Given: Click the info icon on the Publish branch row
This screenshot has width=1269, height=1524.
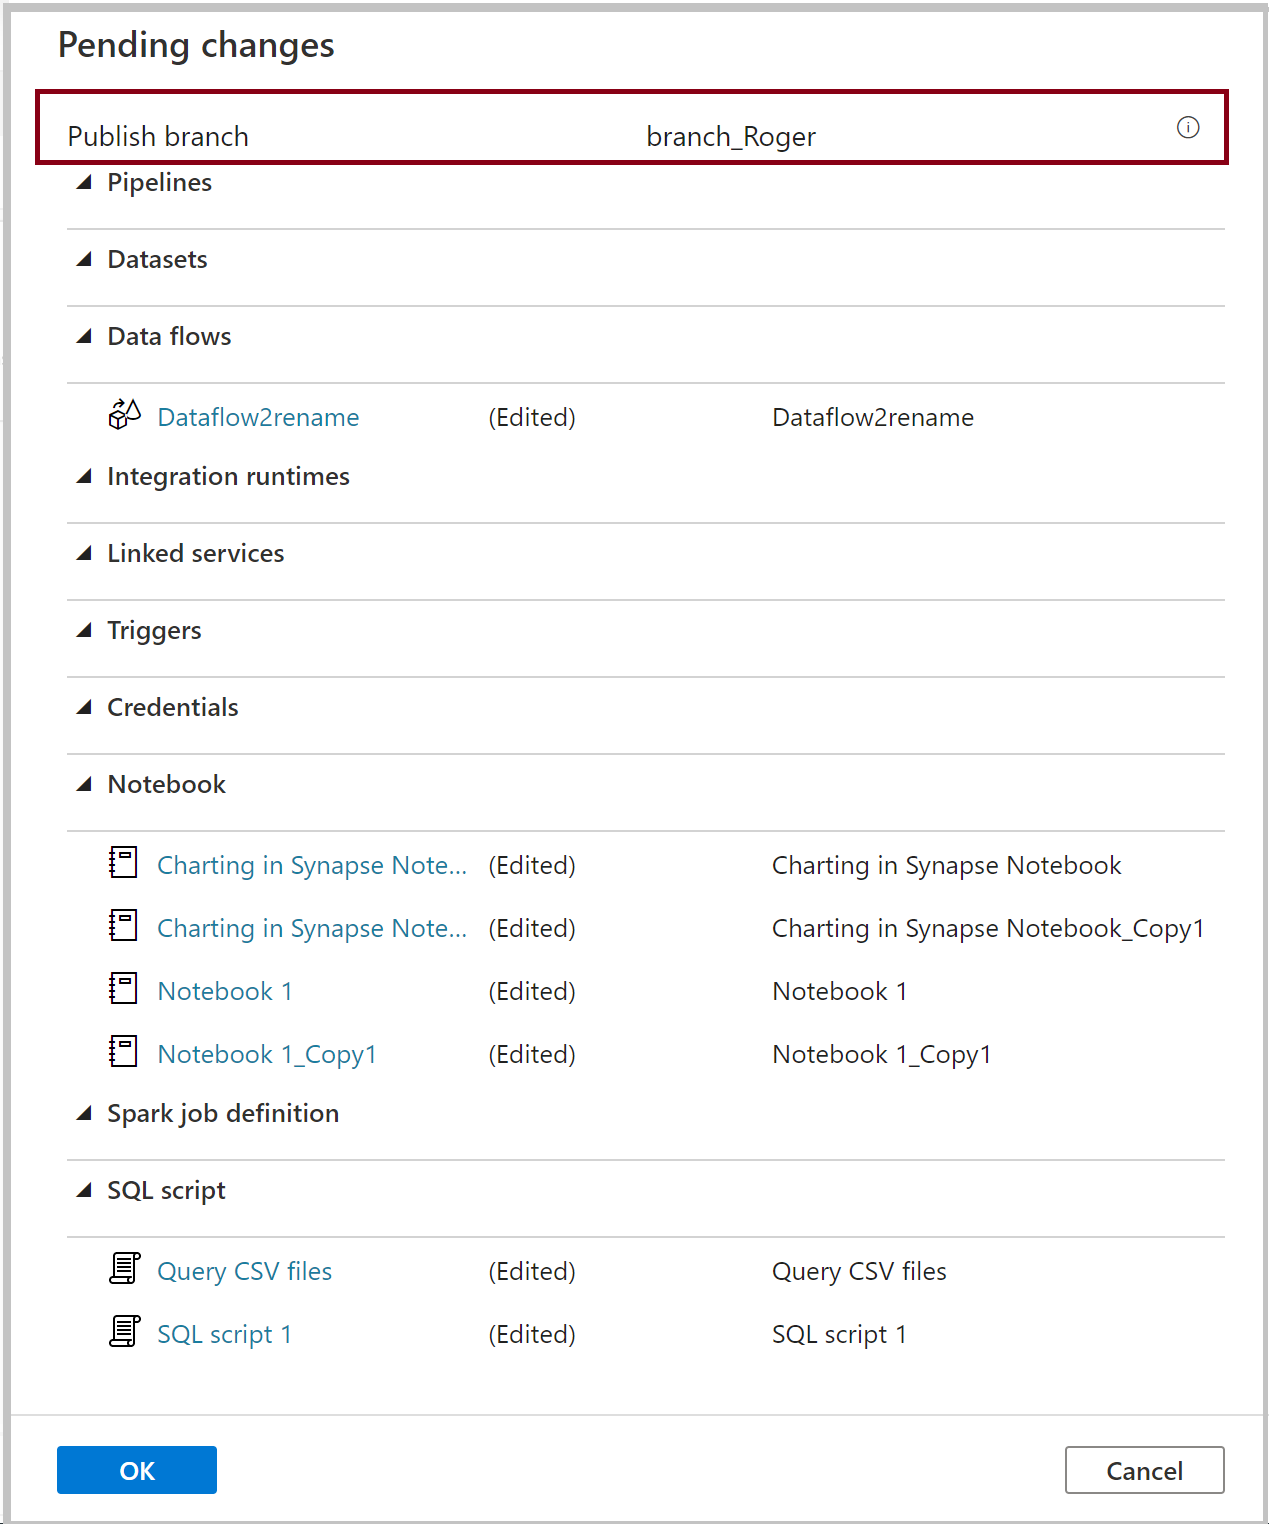Looking at the screenshot, I should pos(1188,128).
